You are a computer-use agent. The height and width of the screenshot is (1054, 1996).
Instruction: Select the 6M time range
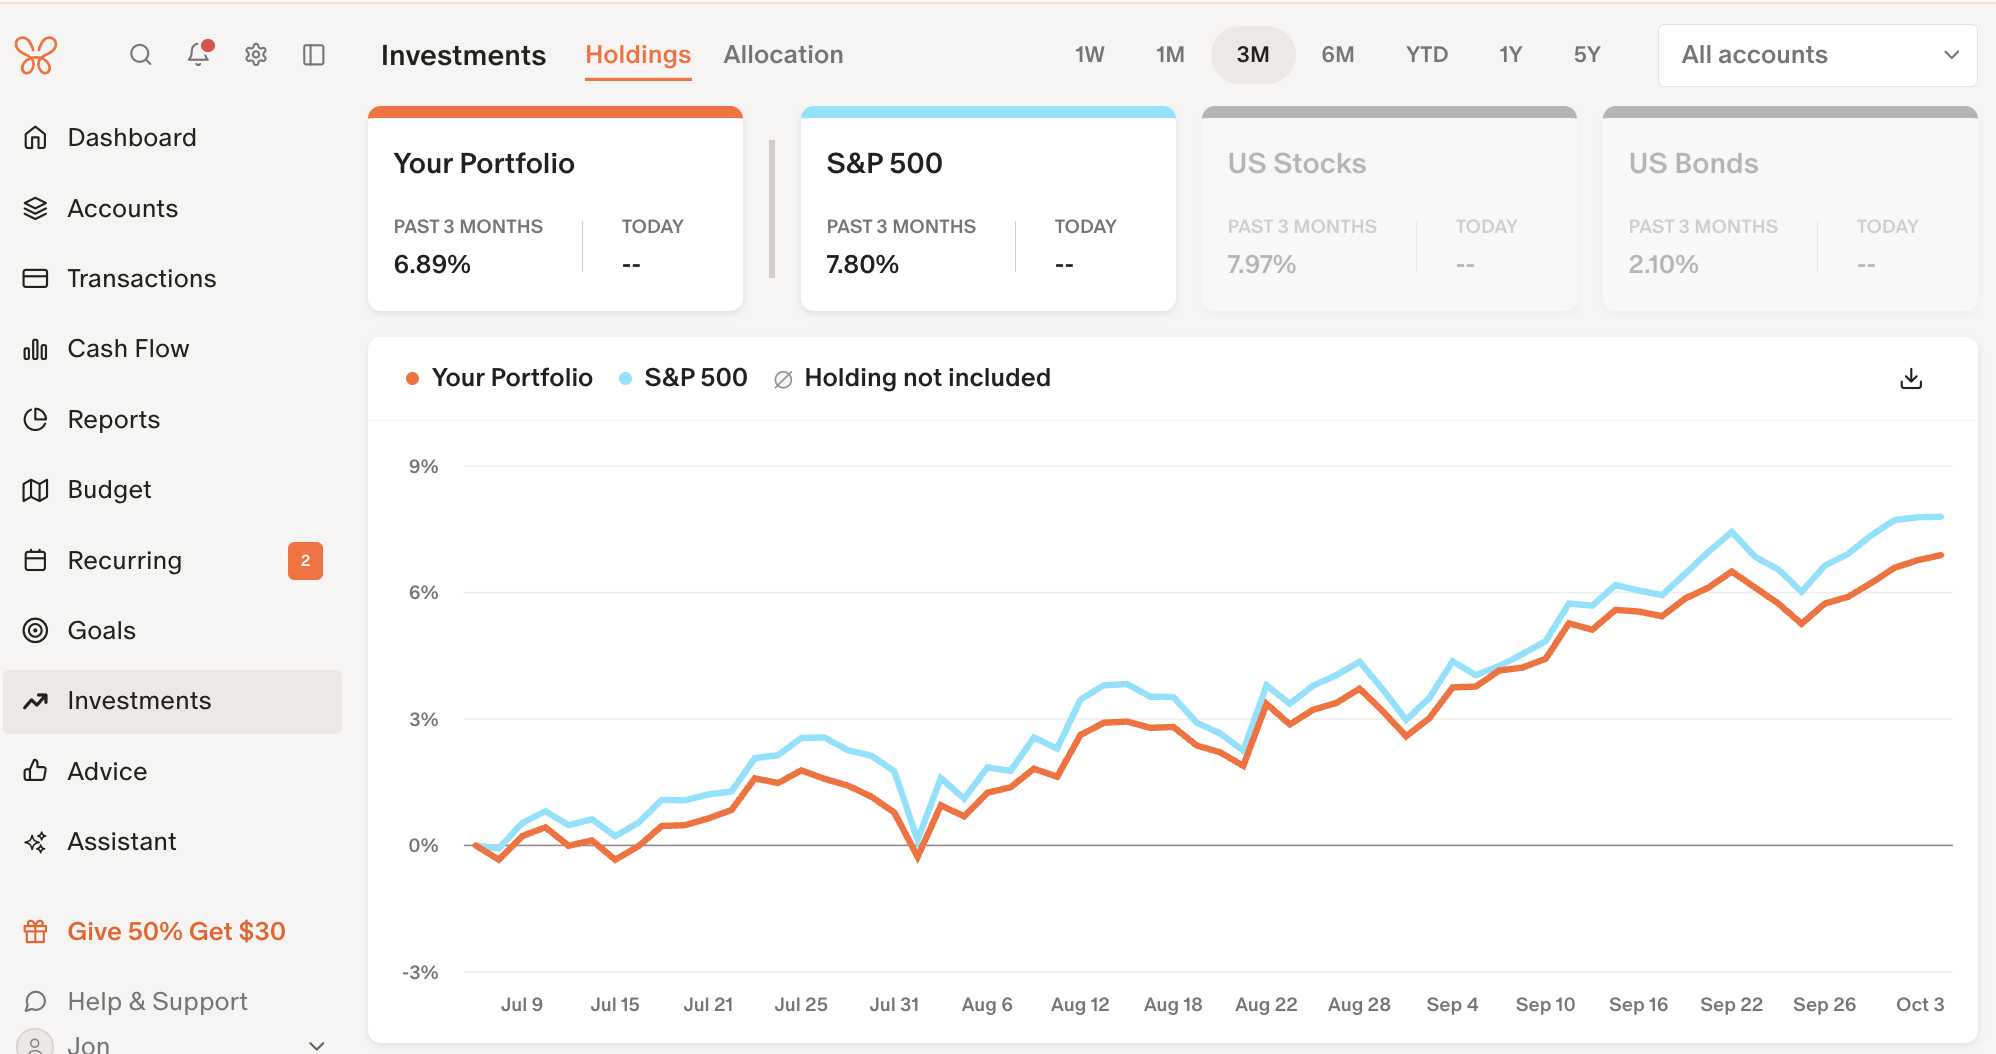click(1337, 55)
